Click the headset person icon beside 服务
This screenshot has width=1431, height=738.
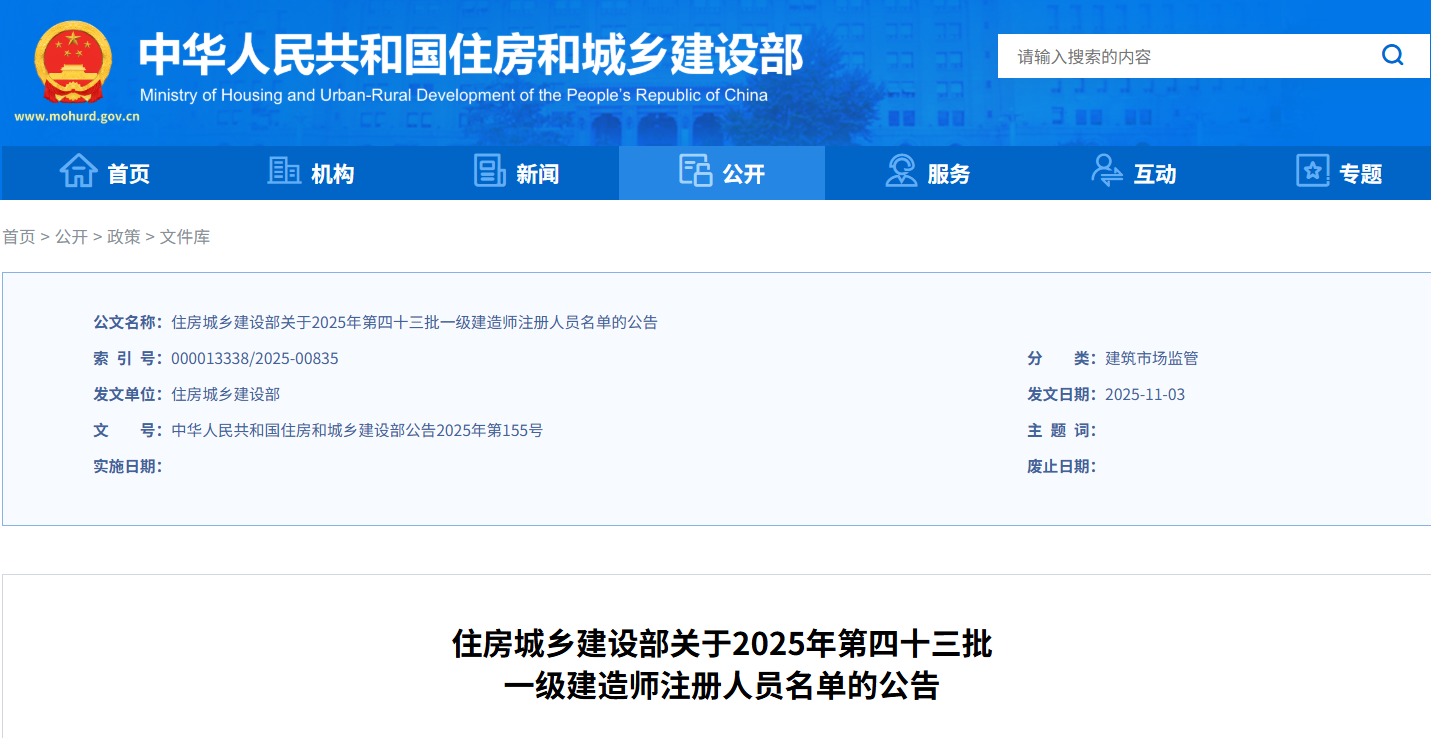(x=901, y=171)
